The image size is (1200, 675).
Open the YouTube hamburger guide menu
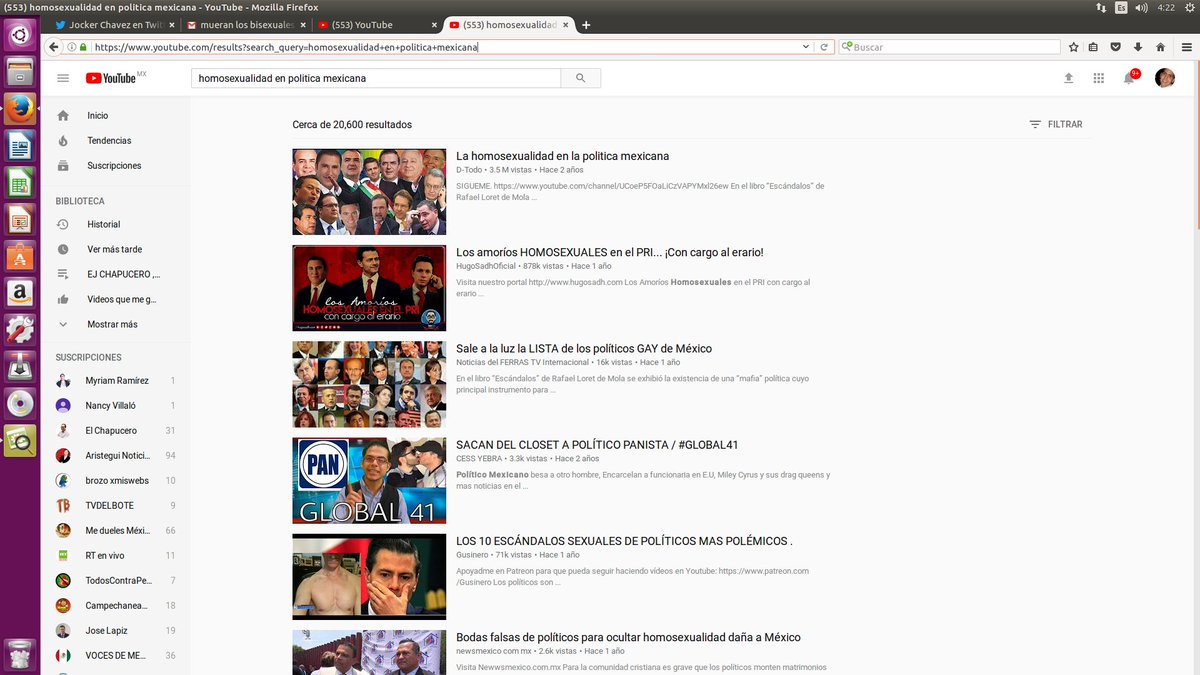pos(63,78)
